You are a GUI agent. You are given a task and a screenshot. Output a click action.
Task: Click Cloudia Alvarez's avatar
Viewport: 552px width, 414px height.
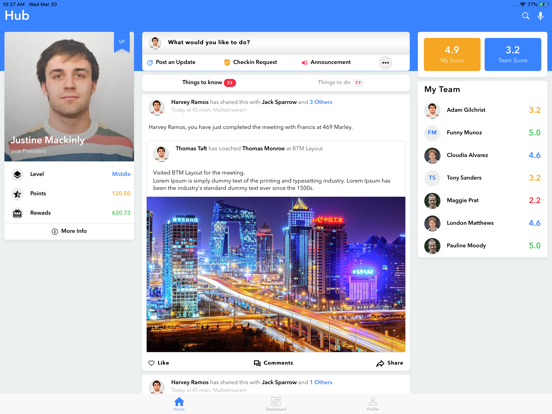click(432, 155)
